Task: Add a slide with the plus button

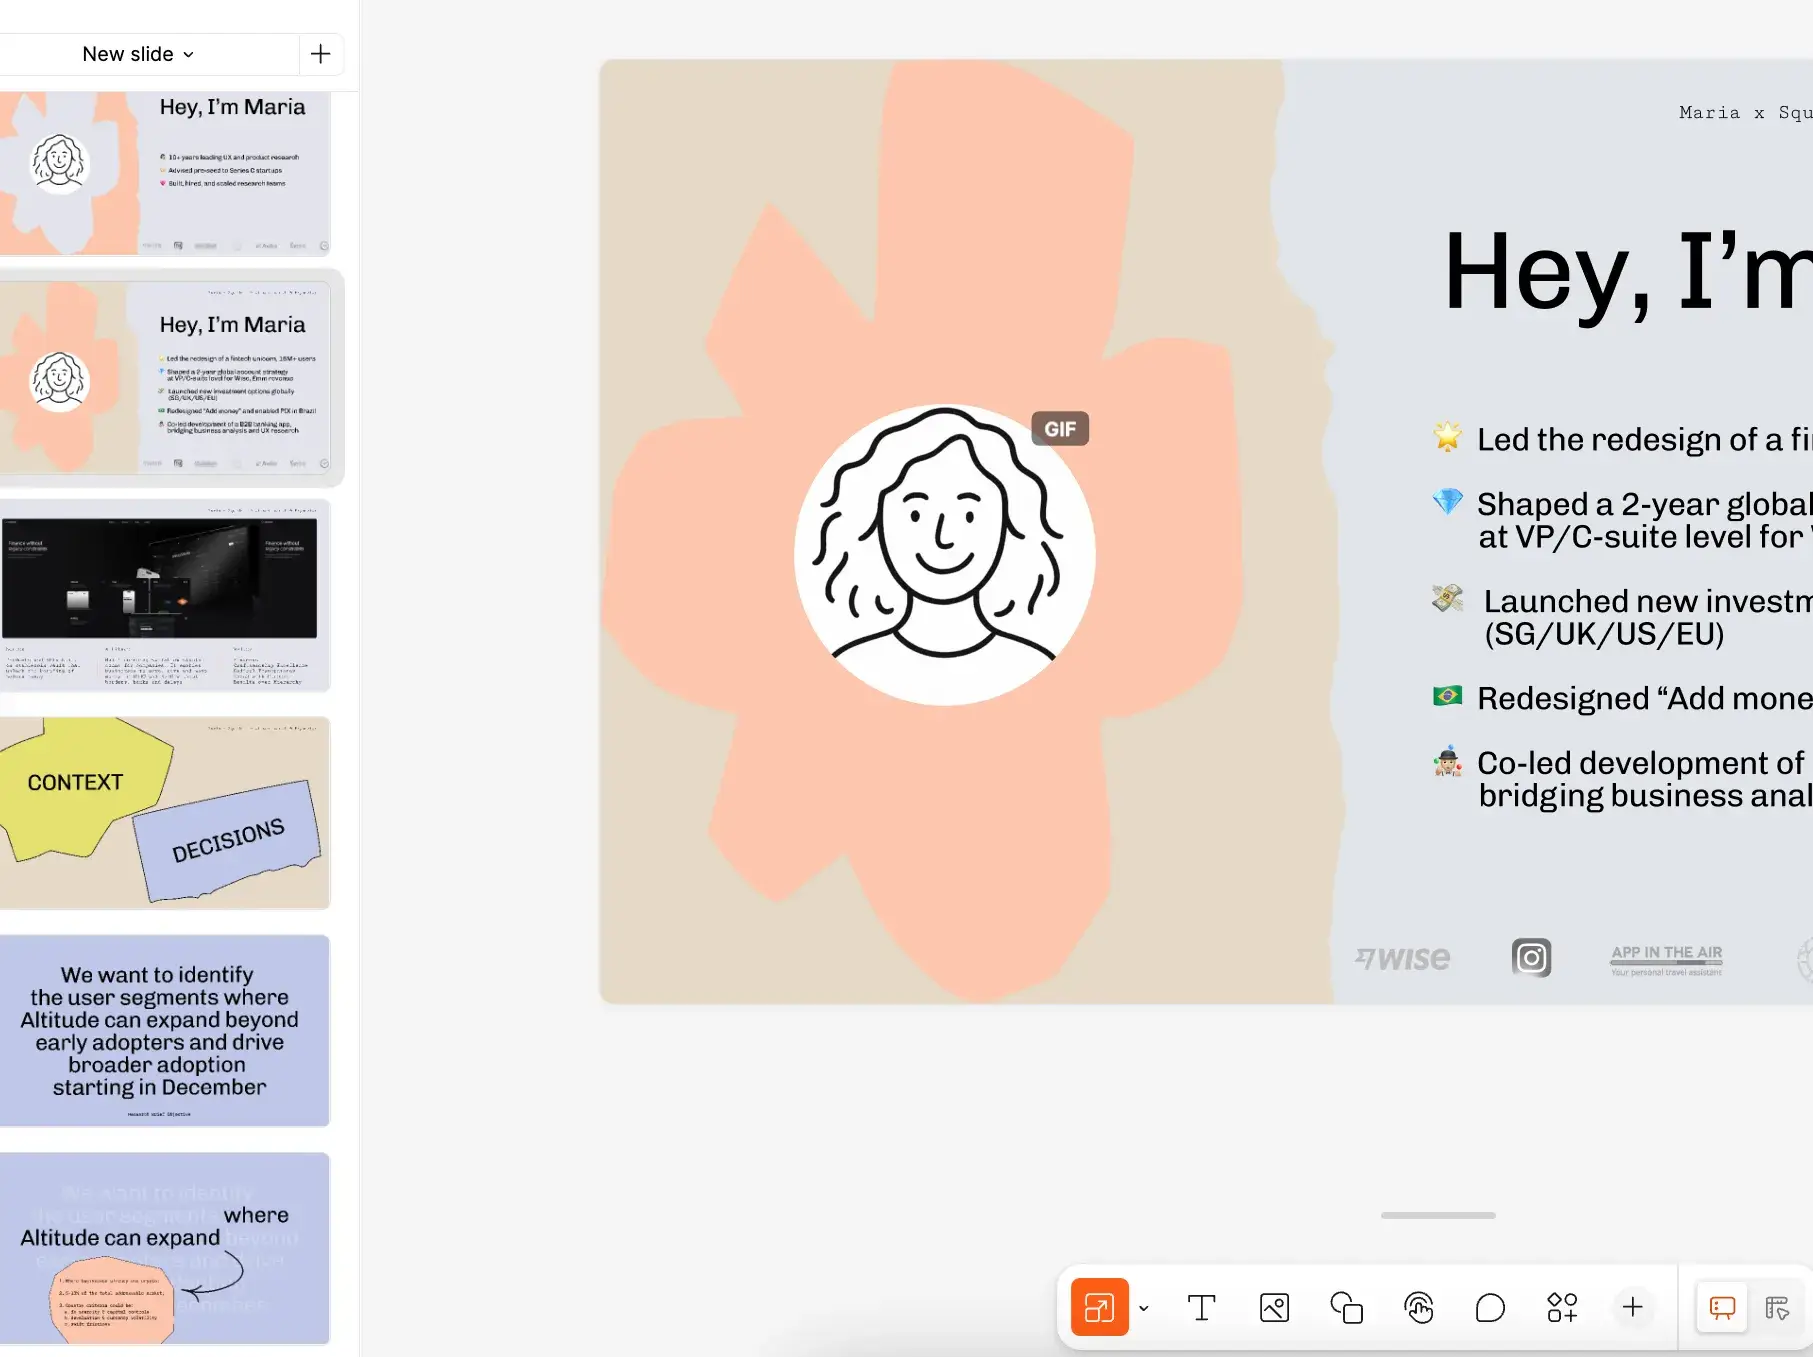Action: pyautogui.click(x=320, y=54)
